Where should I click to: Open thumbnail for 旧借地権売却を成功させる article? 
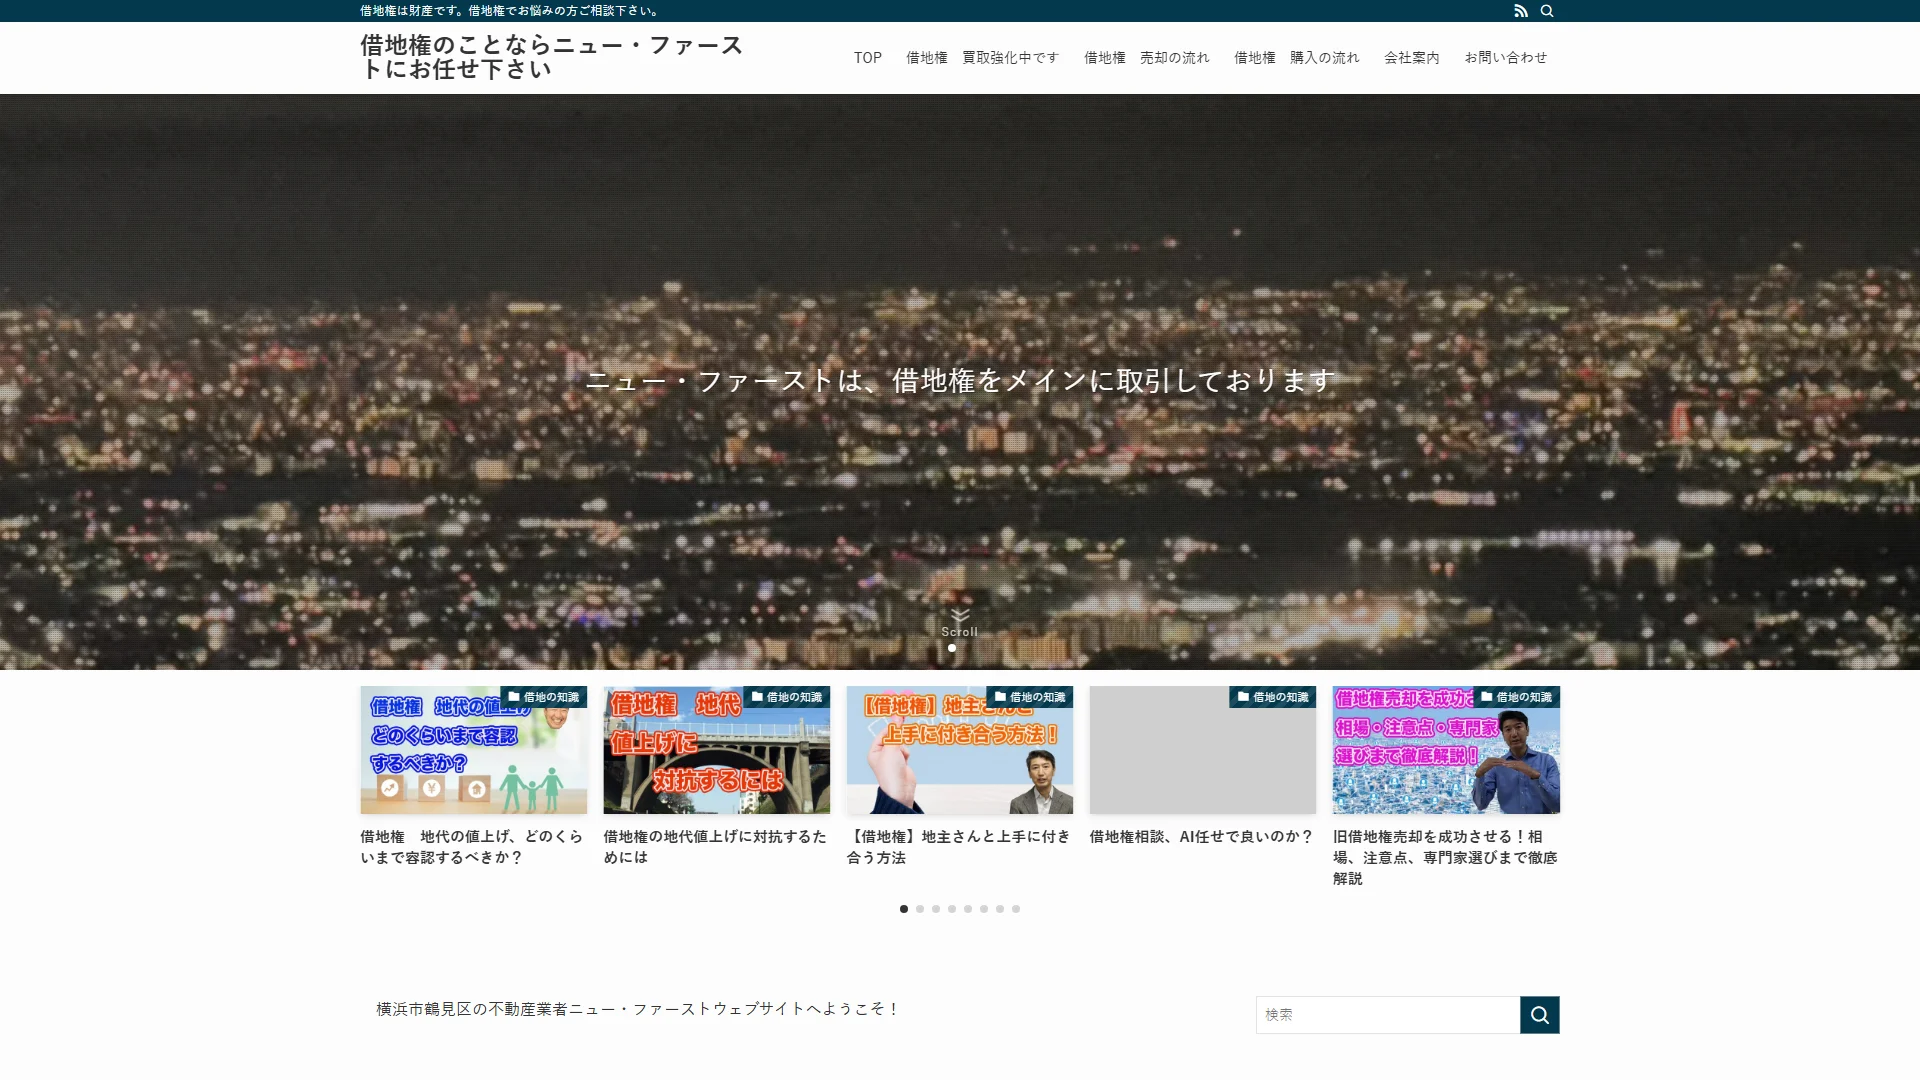[x=1446, y=750]
